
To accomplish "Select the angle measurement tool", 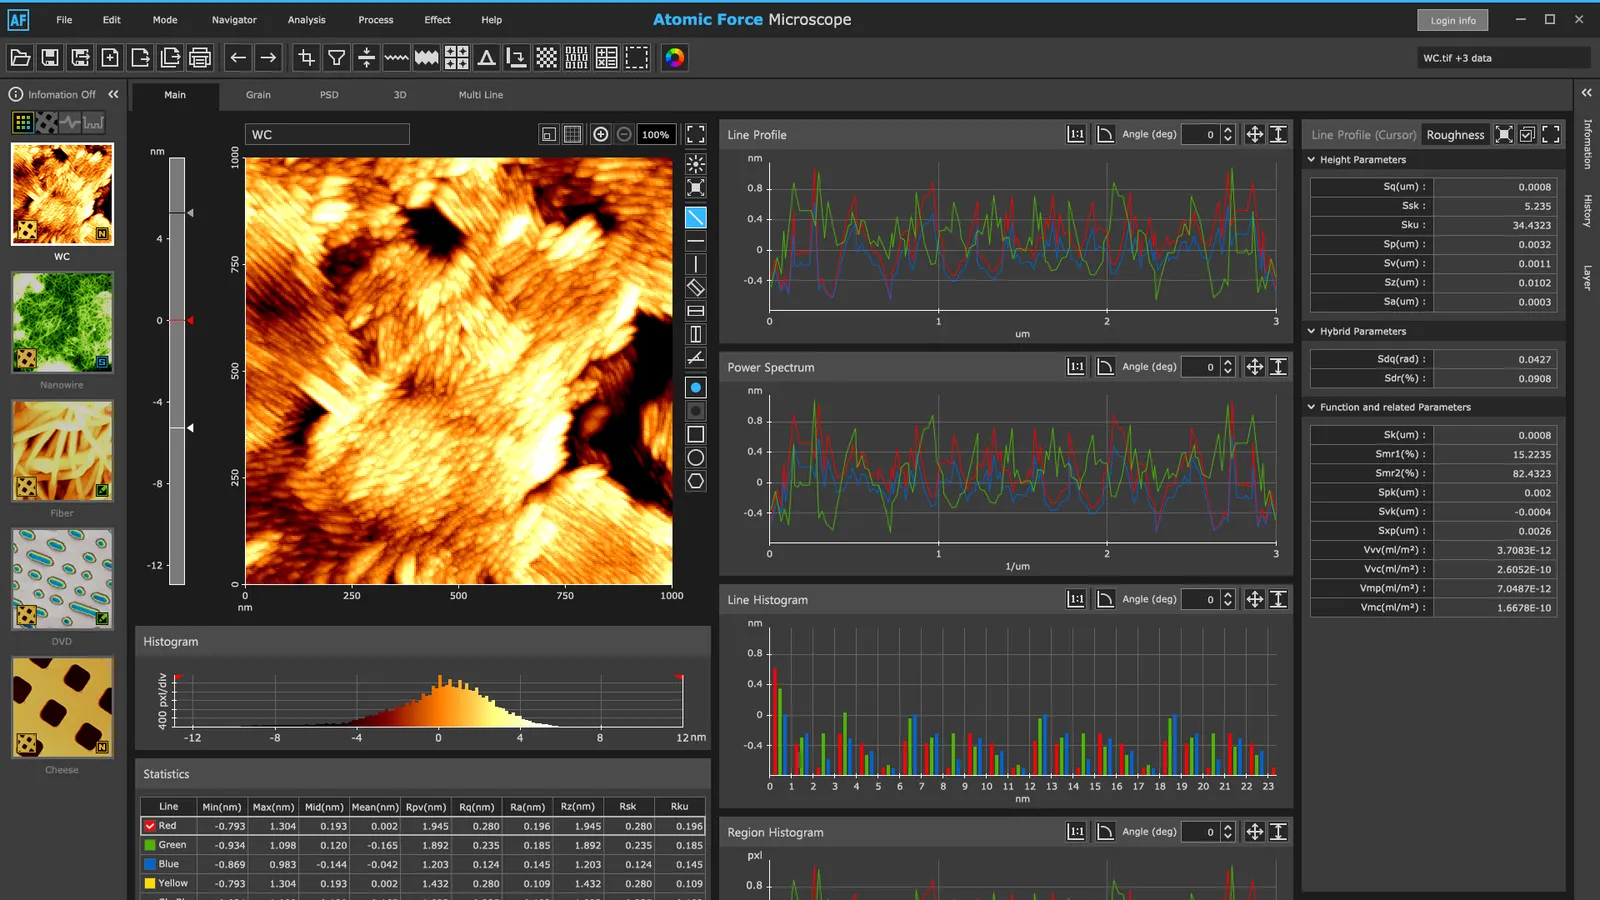I will [696, 357].
